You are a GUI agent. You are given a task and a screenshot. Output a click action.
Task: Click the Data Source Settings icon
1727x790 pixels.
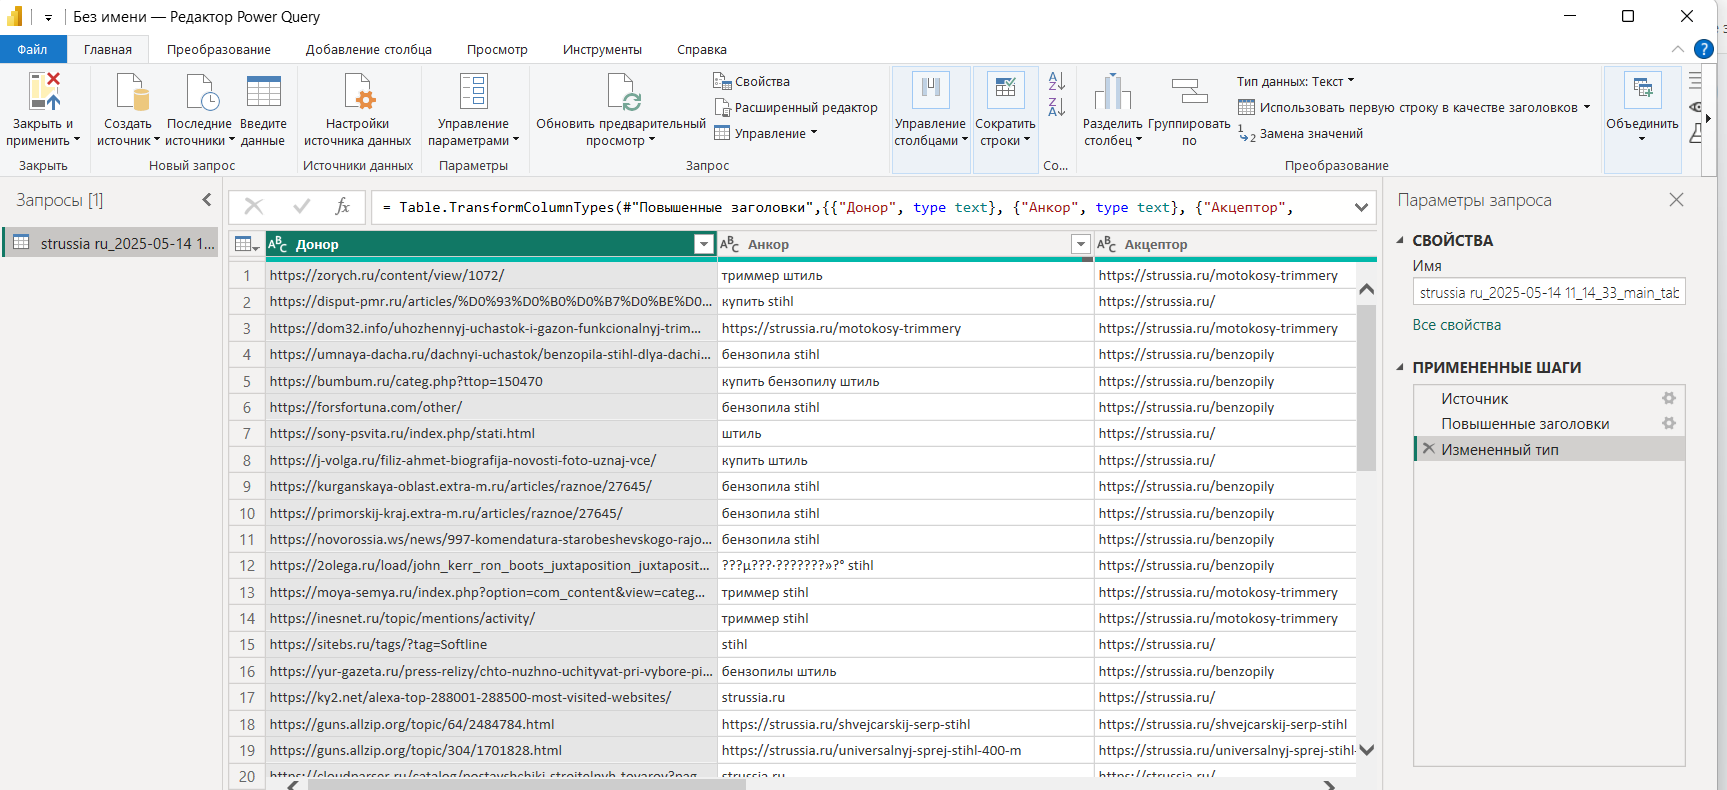pyautogui.click(x=358, y=92)
